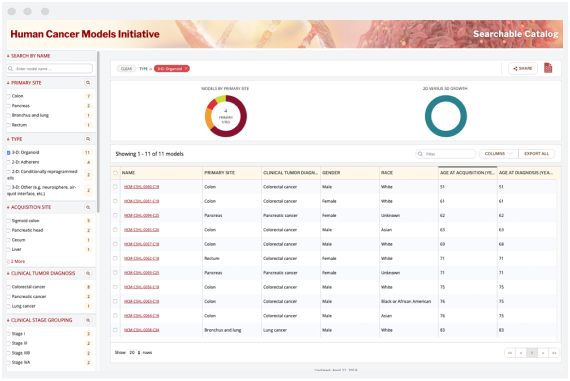Remove the 3-D Organoid filter chip
The width and height of the screenshot is (570, 381).
point(186,69)
